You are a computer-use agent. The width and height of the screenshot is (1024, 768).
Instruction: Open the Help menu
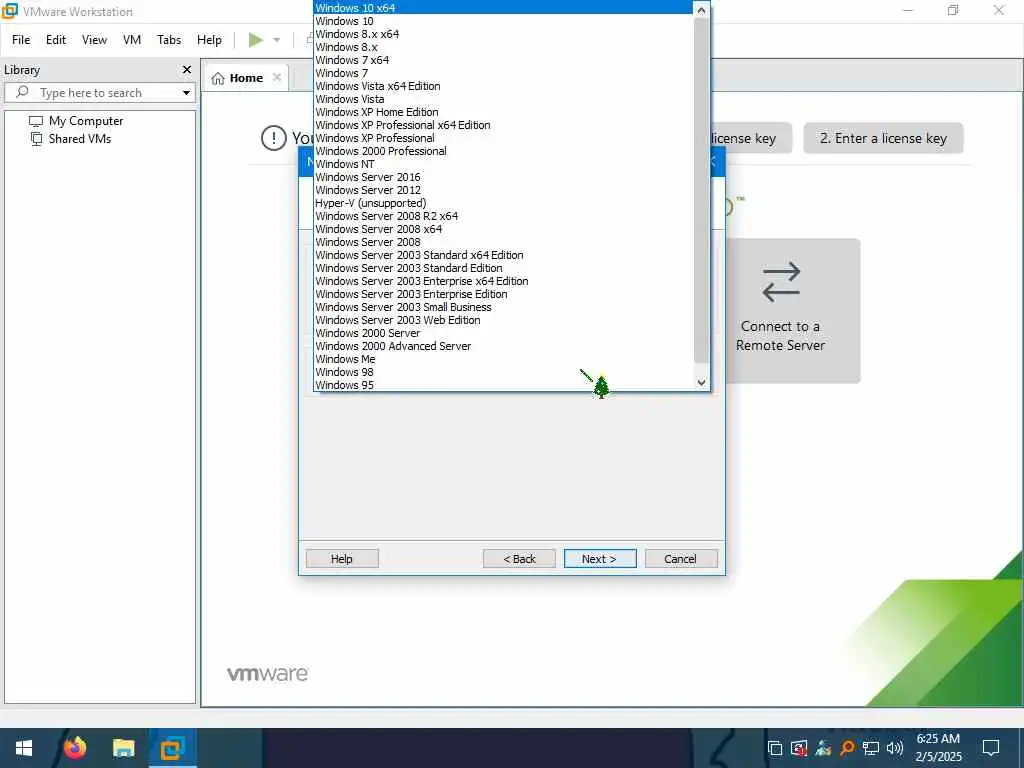[209, 40]
